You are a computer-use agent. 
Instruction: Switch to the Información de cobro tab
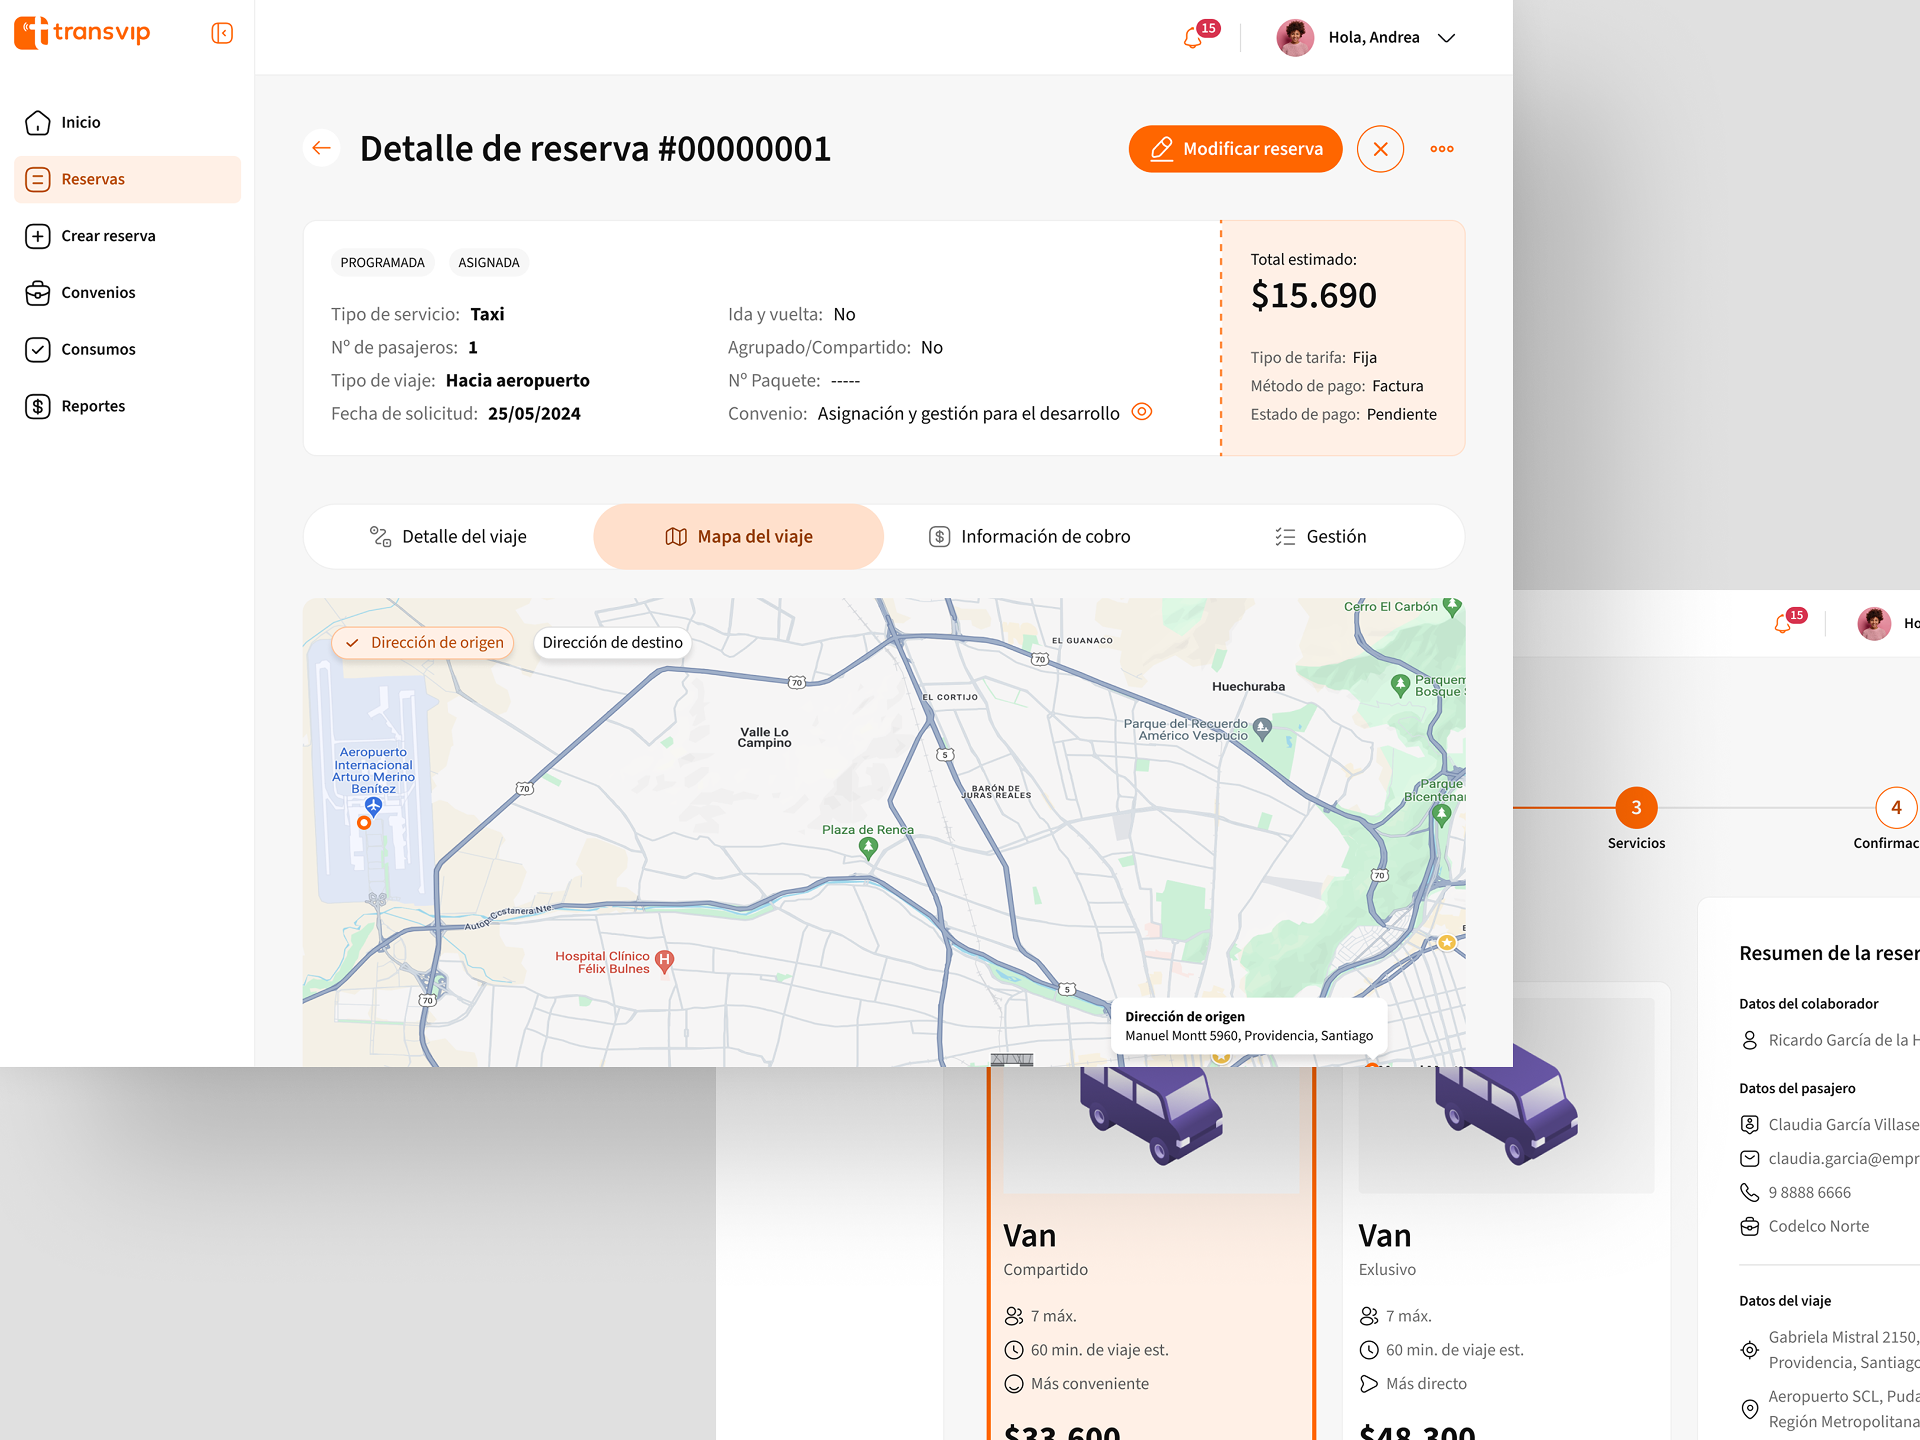[1030, 537]
